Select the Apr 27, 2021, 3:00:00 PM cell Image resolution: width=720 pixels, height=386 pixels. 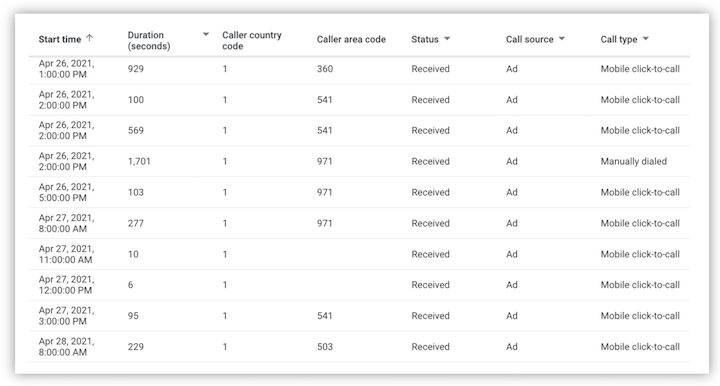coord(67,316)
